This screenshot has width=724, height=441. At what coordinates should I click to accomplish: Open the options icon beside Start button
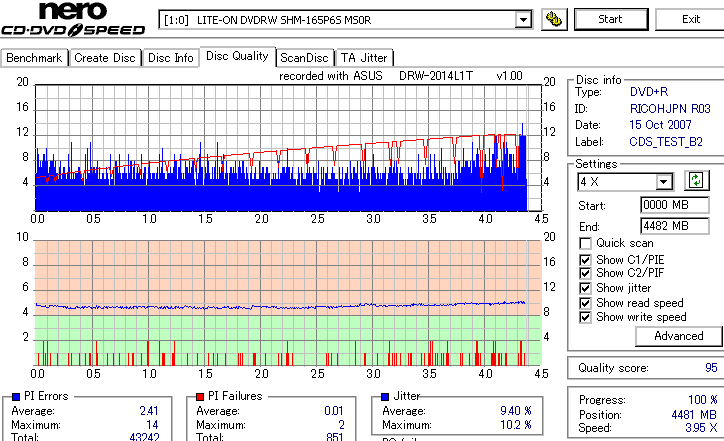point(554,19)
